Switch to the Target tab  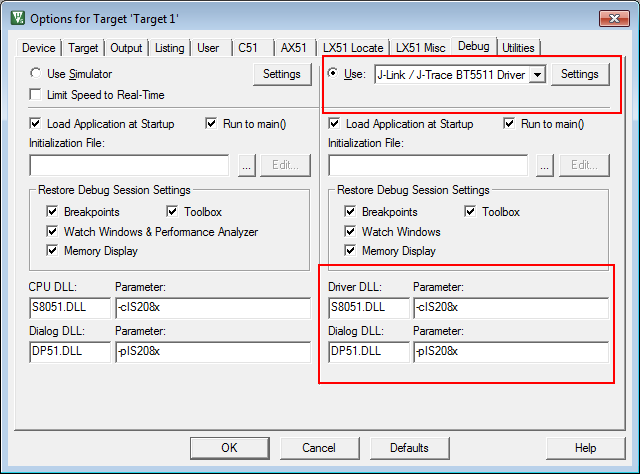pos(83,47)
